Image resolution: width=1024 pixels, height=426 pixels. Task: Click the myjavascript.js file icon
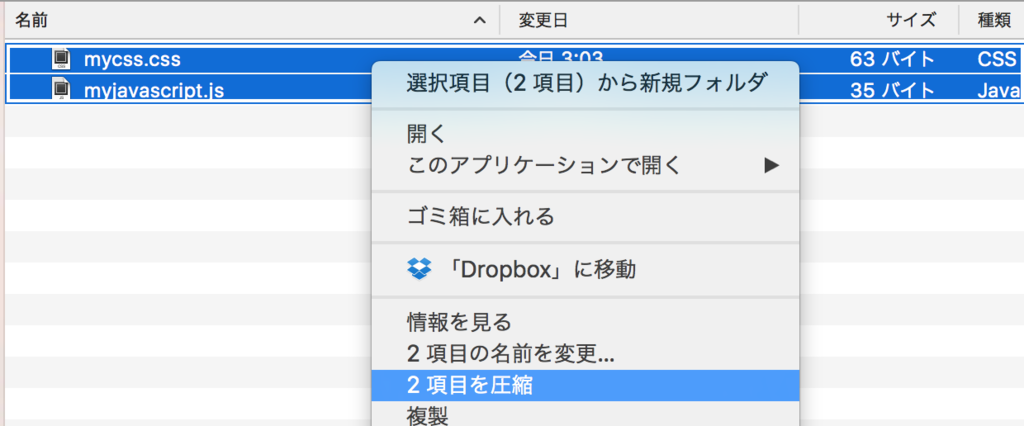[x=62, y=90]
